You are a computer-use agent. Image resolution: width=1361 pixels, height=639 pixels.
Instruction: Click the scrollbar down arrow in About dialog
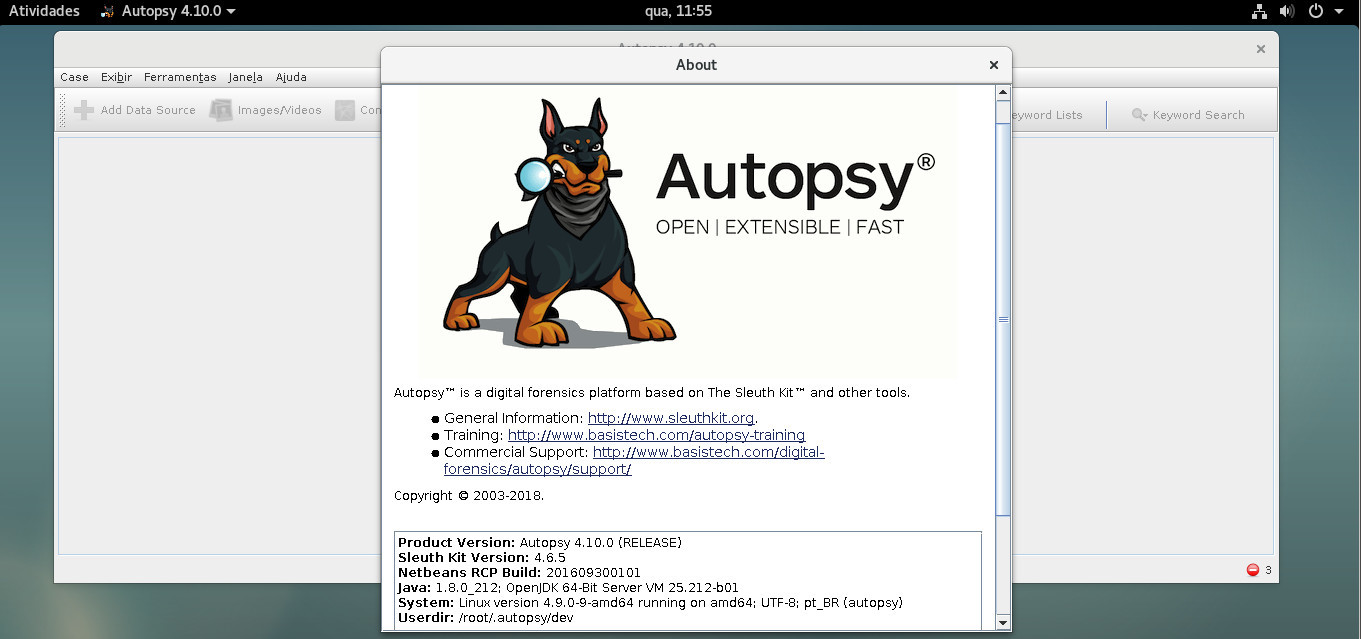[1003, 624]
